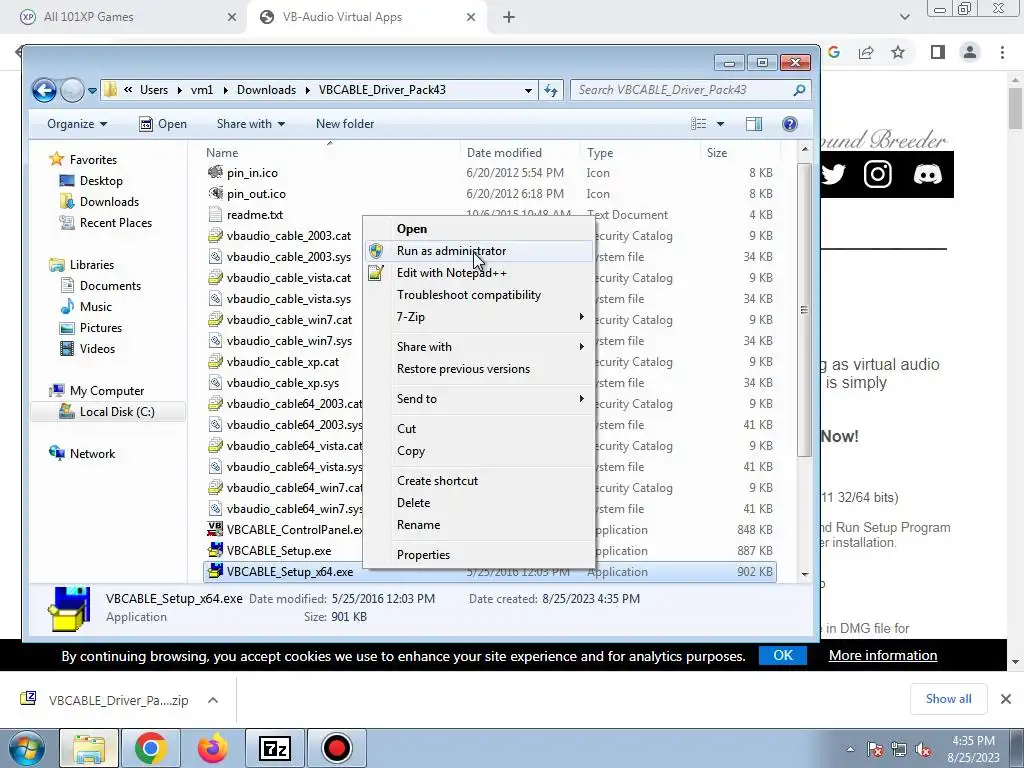
Task: Choose Run as administrator in context menu
Action: 479,251
